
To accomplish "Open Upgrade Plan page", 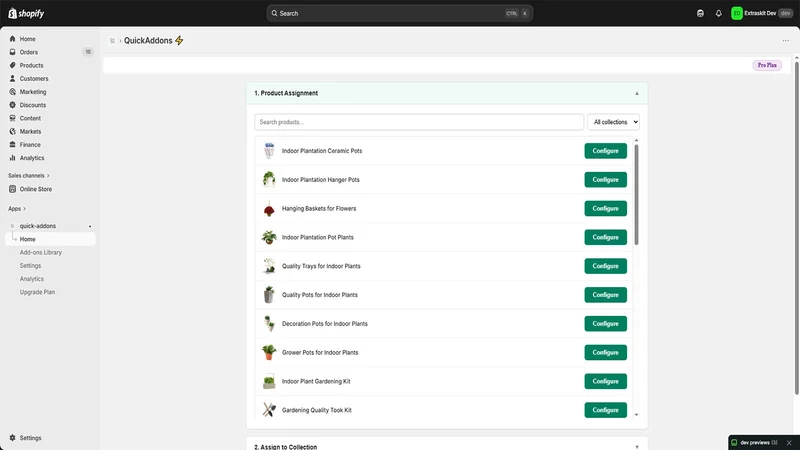I will click(x=37, y=292).
